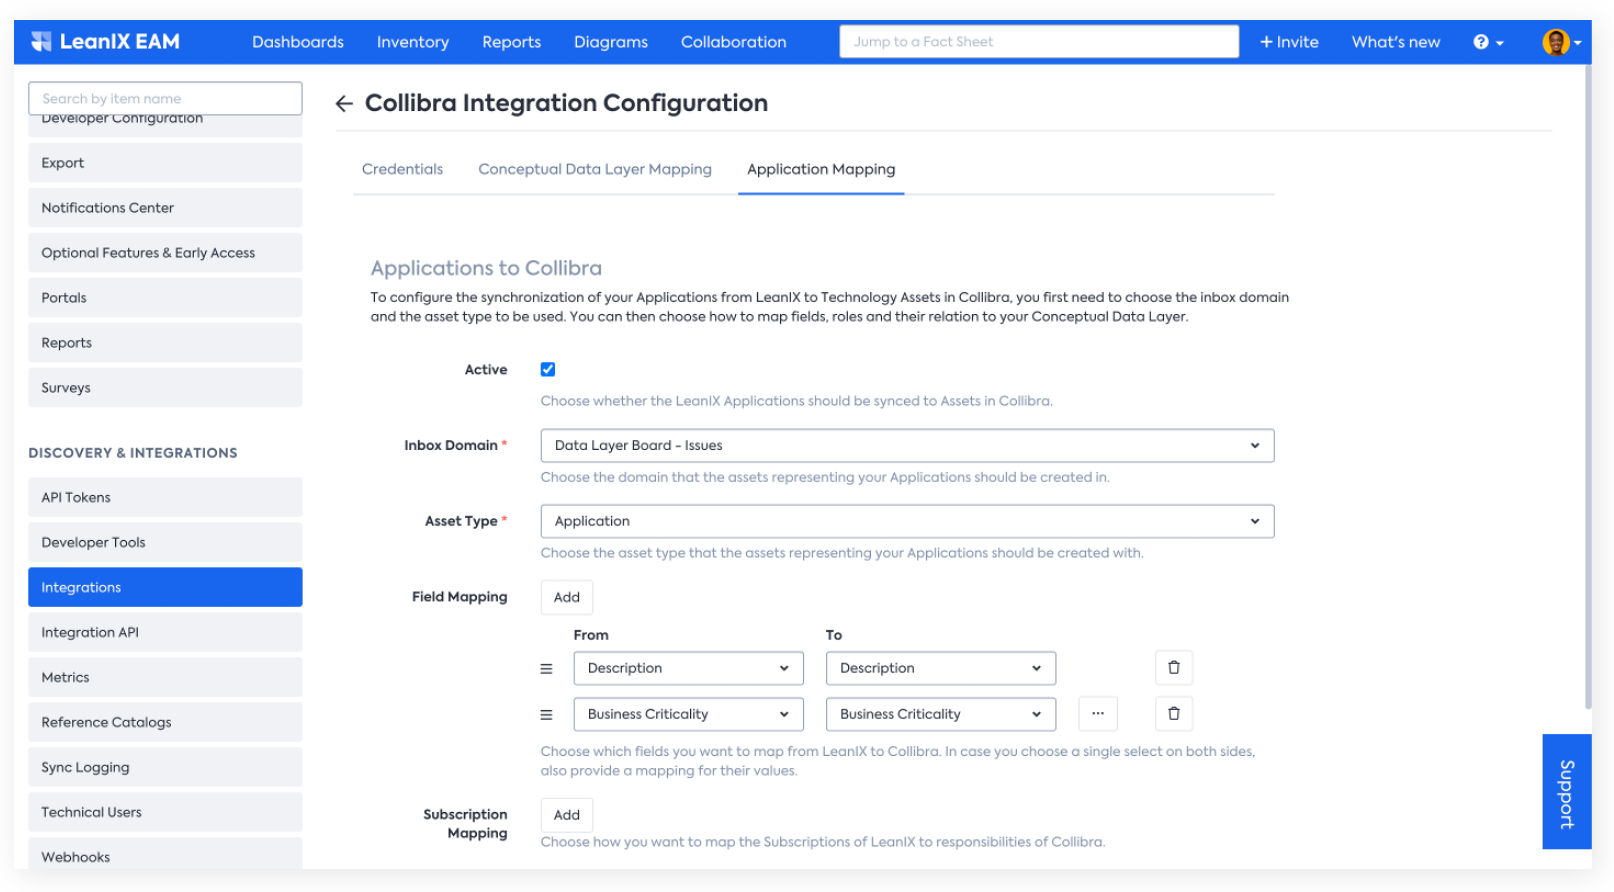Open the user avatar menu
This screenshot has width=1614, height=892.
[1561, 42]
